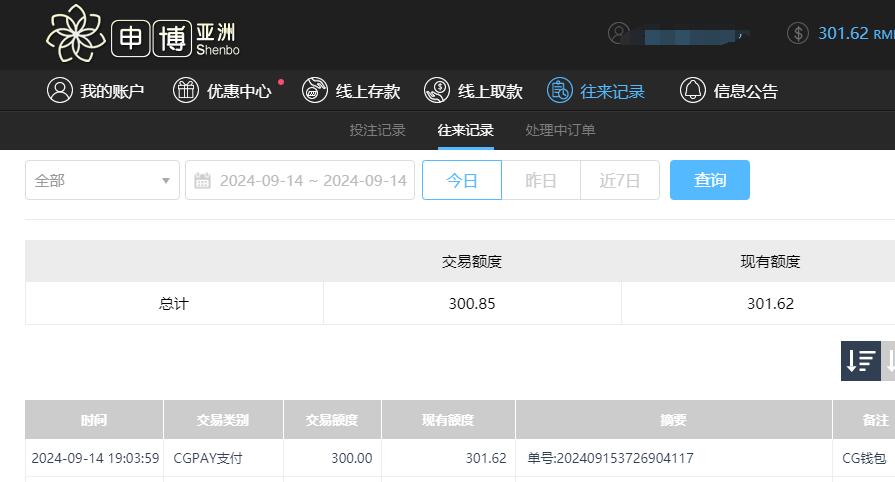
Task: Click the date range input field
Action: pyautogui.click(x=300, y=180)
